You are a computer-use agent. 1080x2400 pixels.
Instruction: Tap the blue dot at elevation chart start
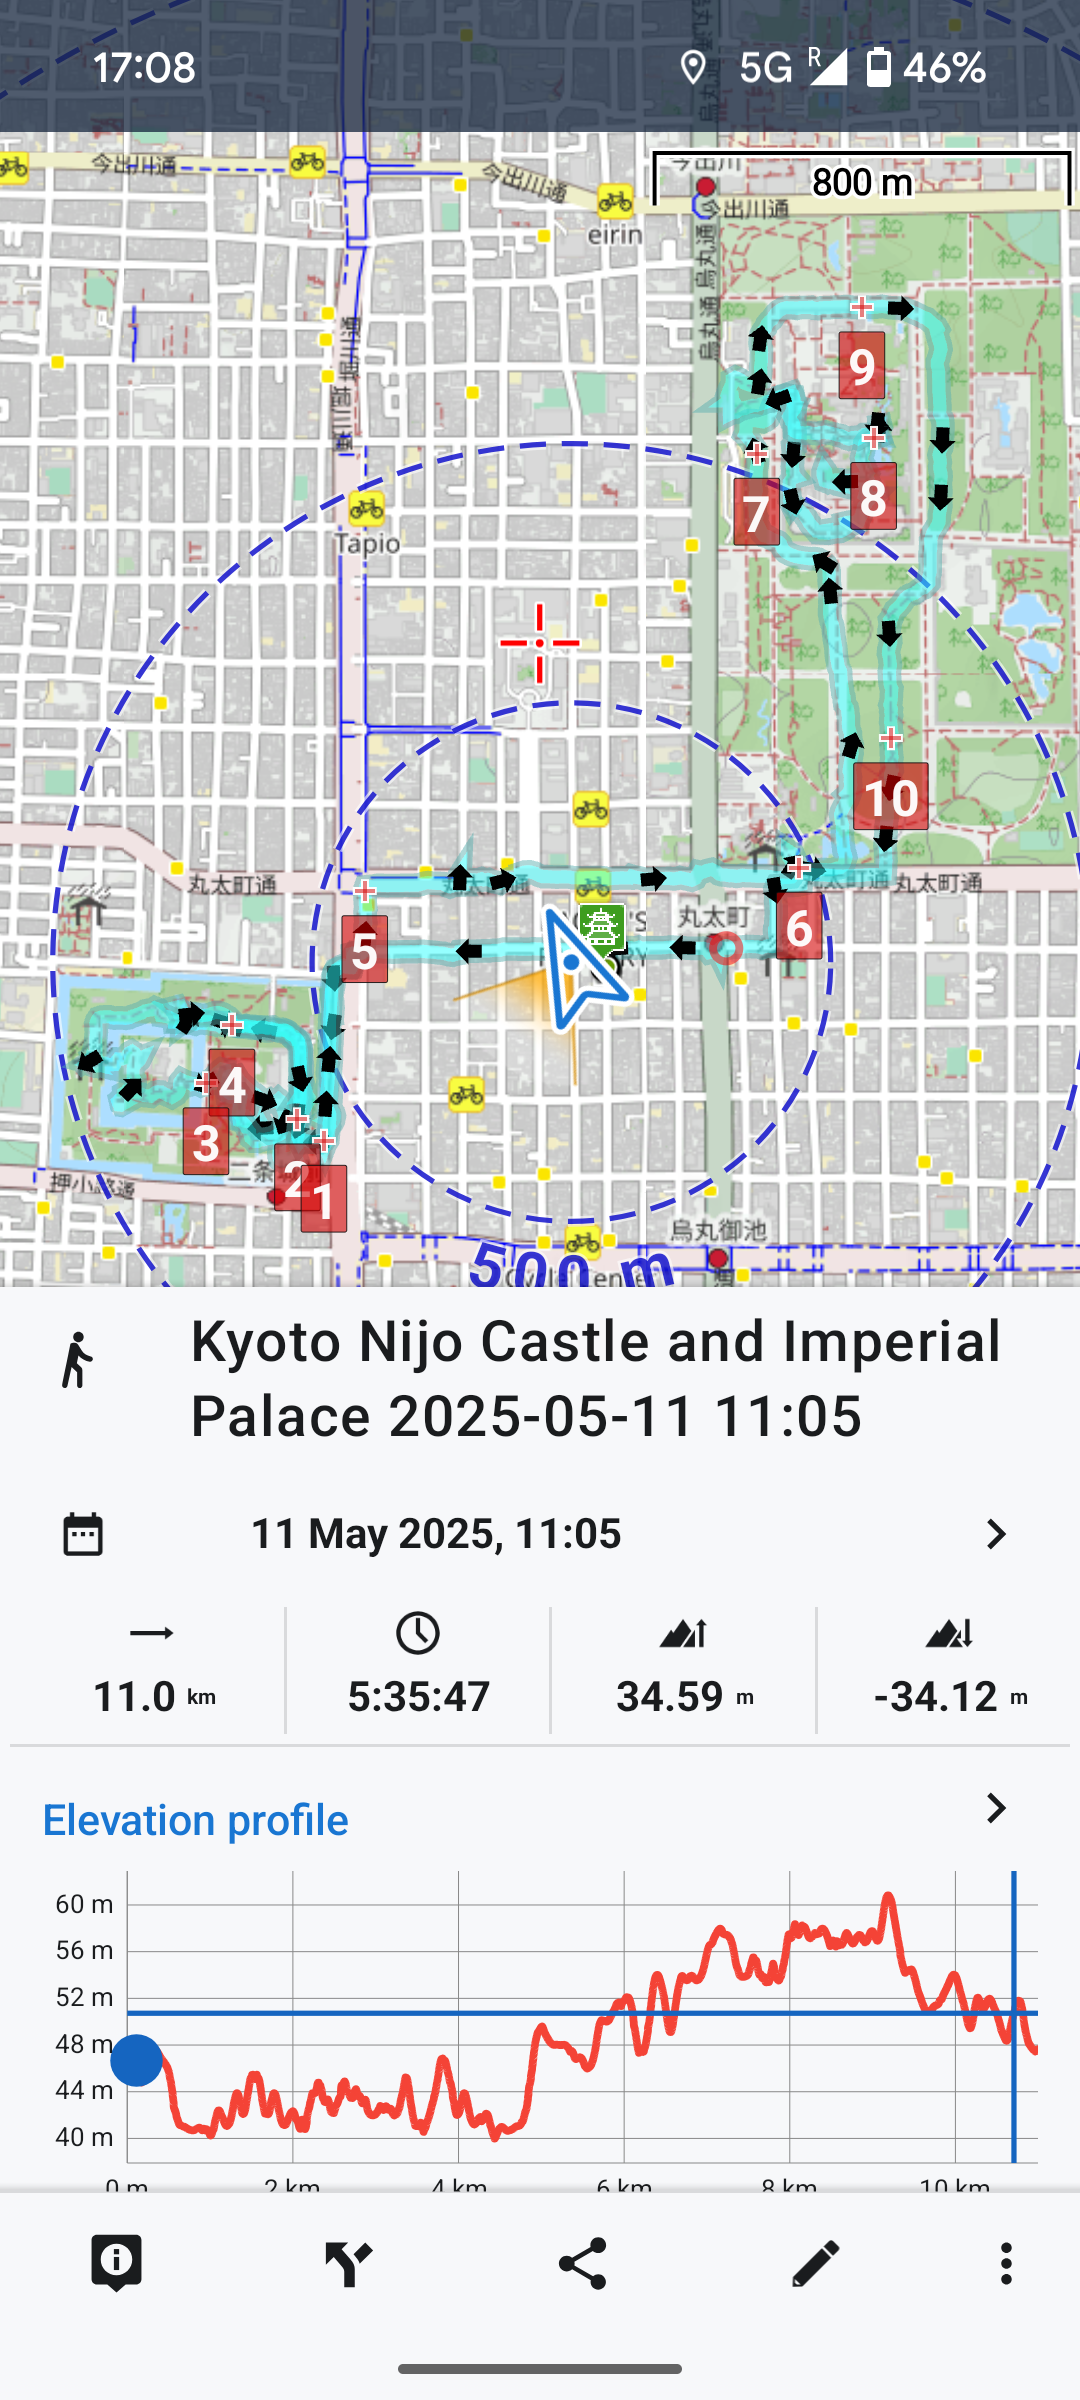pos(137,2060)
